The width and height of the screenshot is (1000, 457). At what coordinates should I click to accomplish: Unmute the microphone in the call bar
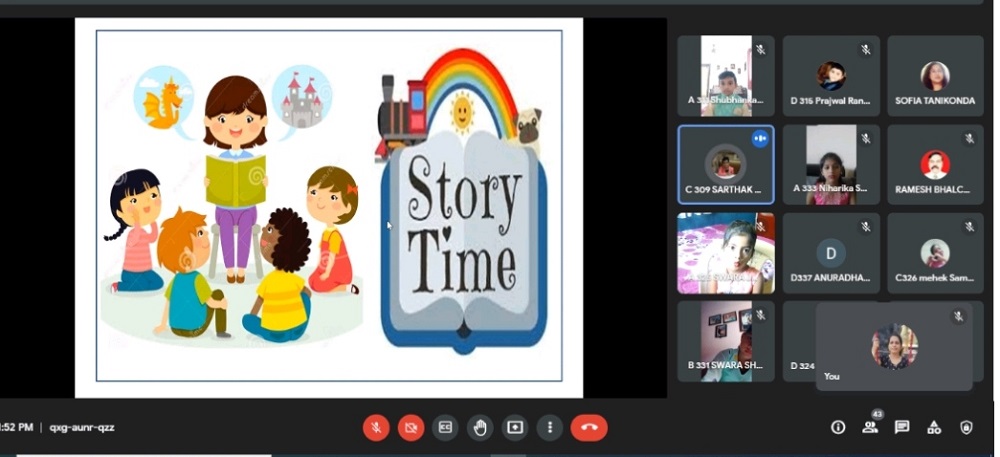coord(376,428)
